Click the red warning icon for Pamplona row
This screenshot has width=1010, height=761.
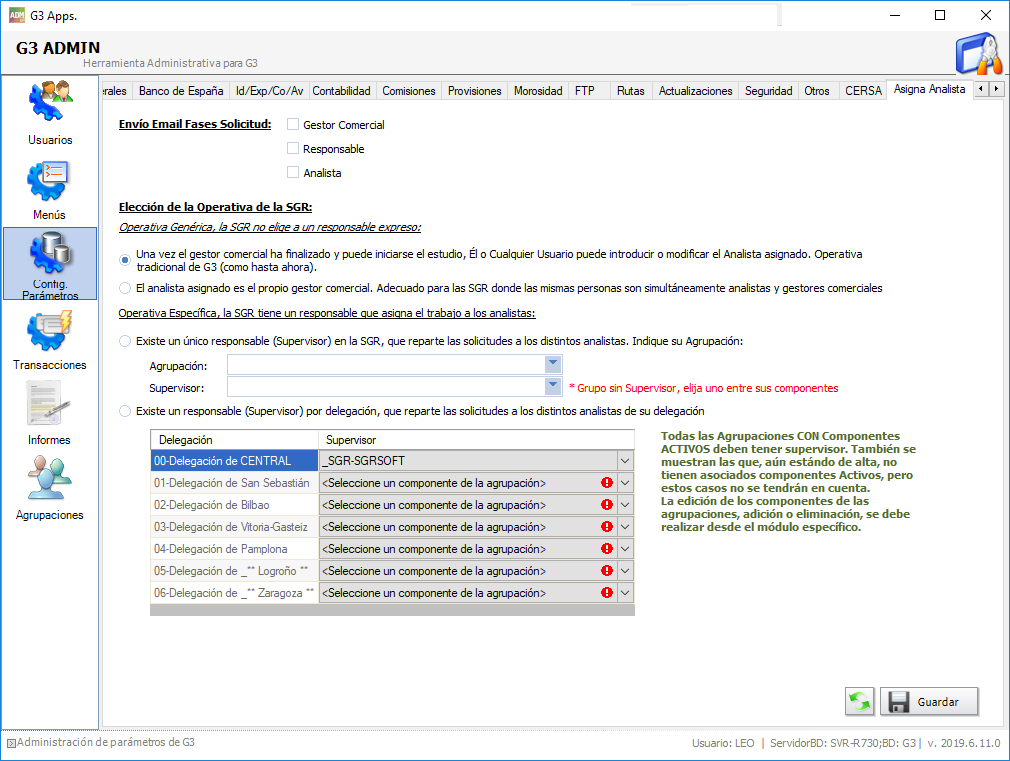click(607, 548)
